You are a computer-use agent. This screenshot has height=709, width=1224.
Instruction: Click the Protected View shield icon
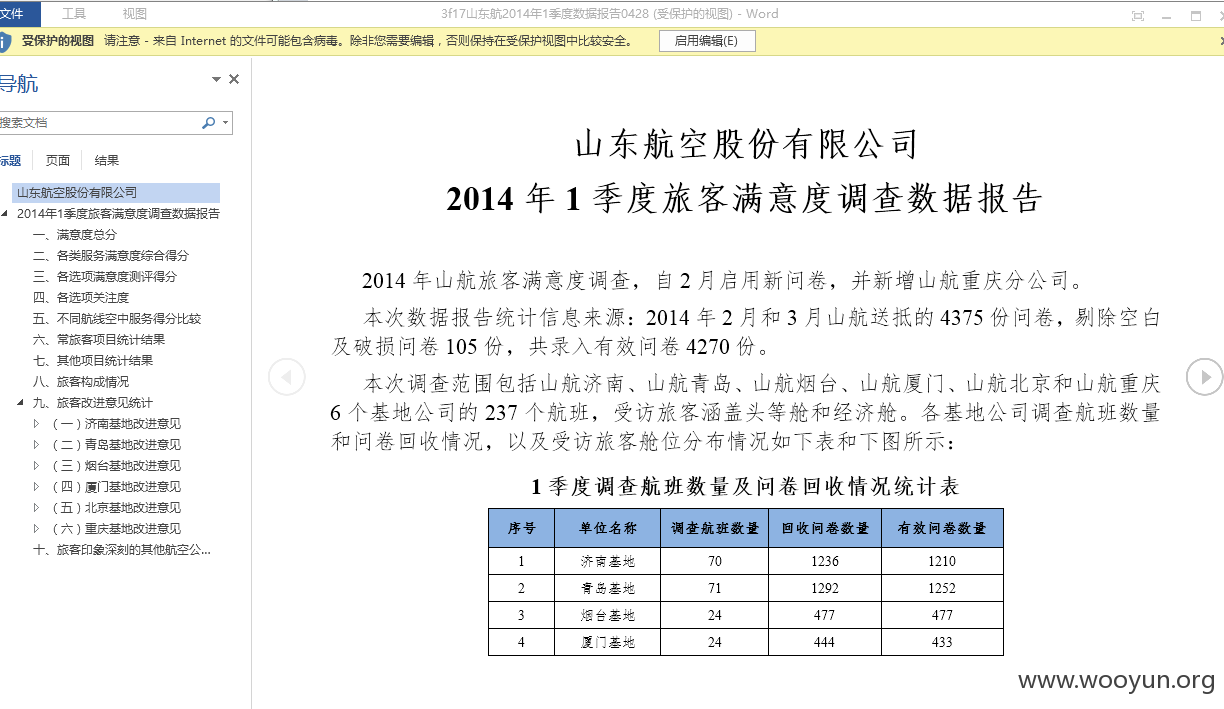[5, 41]
